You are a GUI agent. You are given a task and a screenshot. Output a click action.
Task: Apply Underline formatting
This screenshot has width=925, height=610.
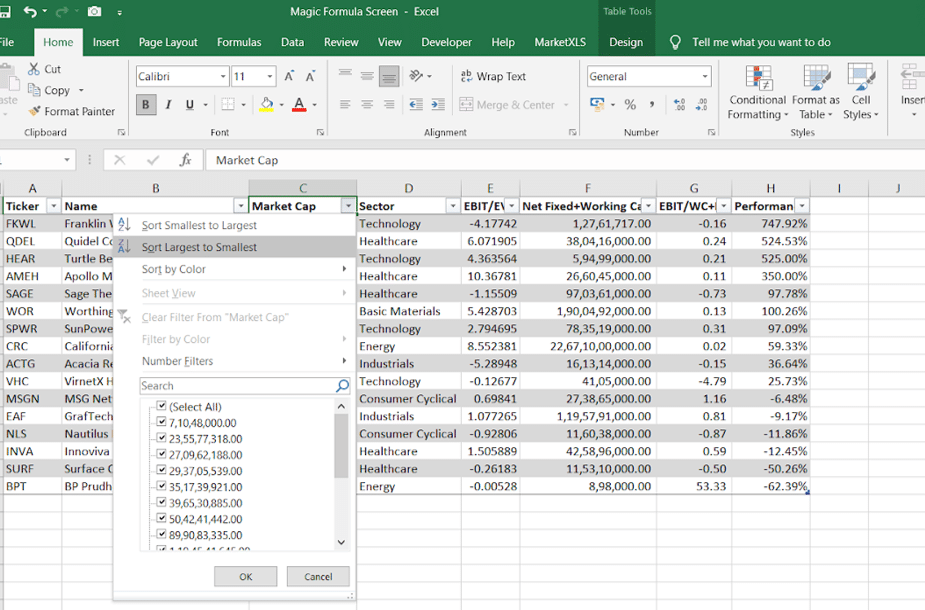click(189, 104)
